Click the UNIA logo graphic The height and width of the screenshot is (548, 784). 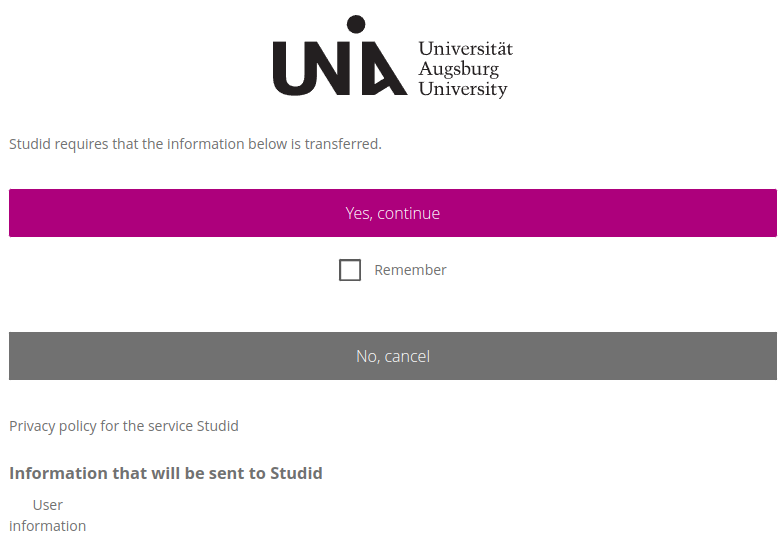point(340,60)
